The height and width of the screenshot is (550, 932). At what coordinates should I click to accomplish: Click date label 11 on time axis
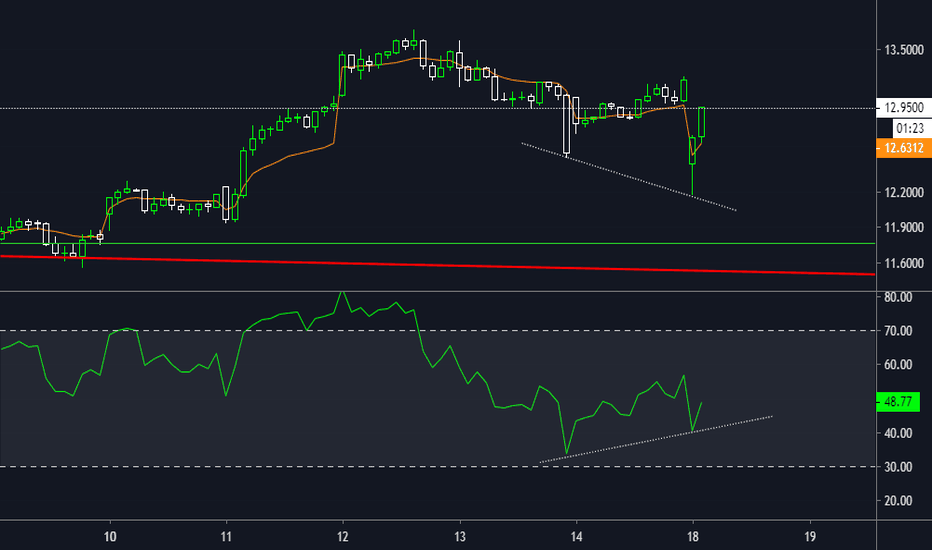pos(226,537)
